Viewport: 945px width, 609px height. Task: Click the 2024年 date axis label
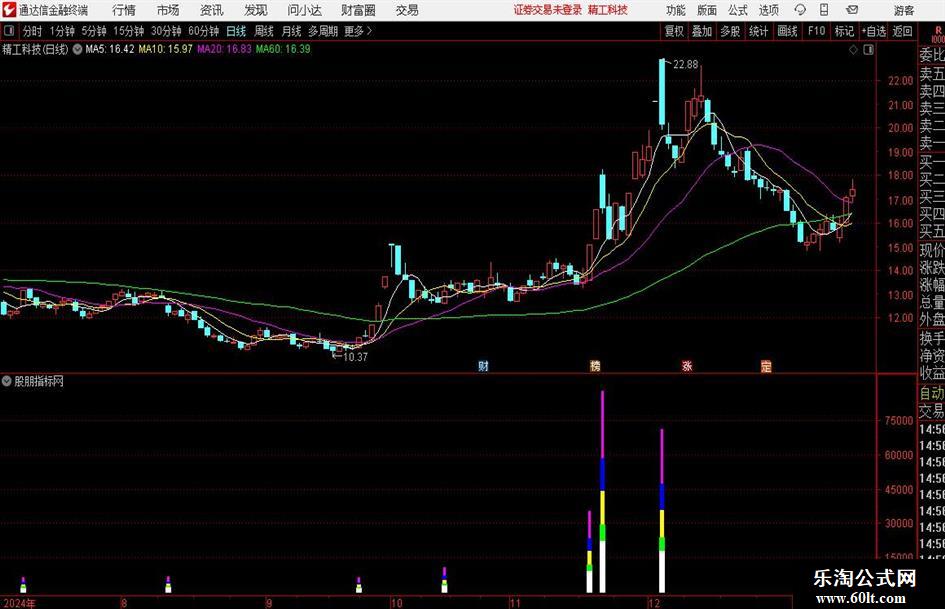tap(19, 603)
